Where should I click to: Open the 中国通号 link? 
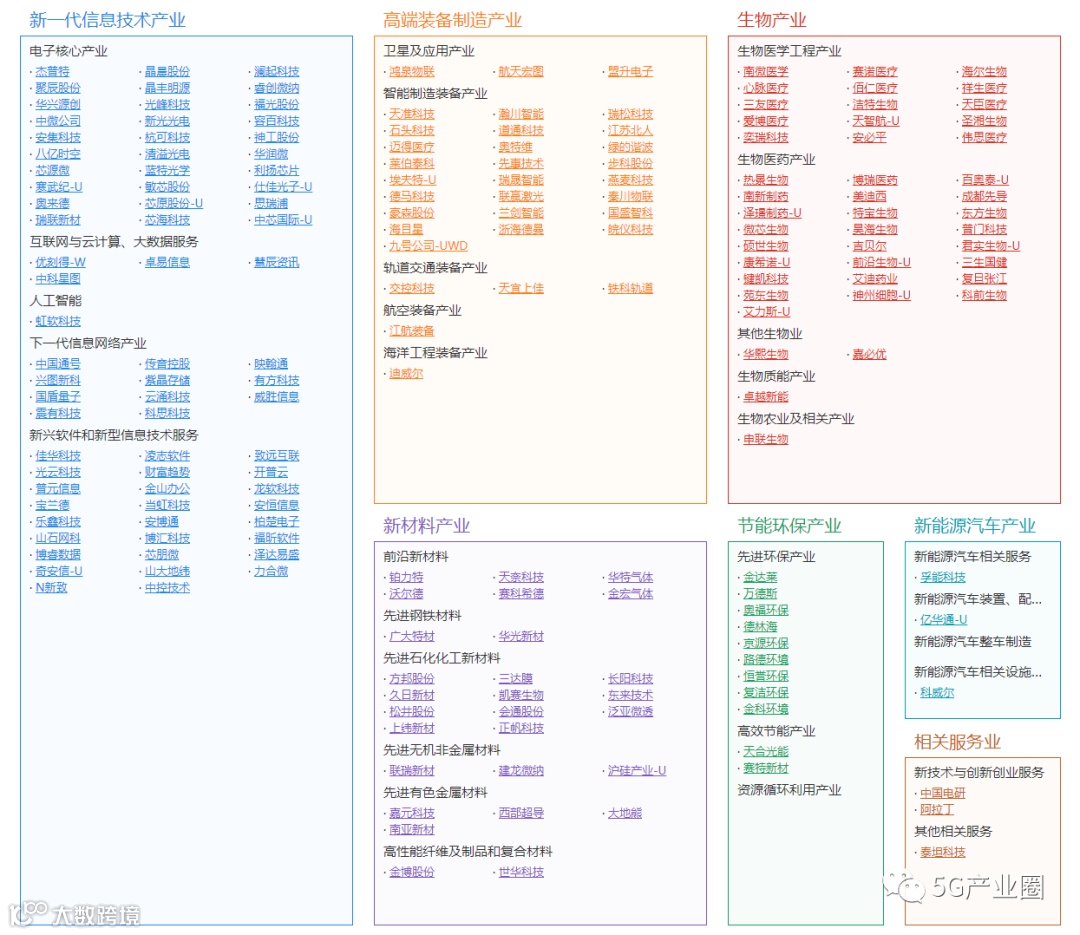point(58,364)
